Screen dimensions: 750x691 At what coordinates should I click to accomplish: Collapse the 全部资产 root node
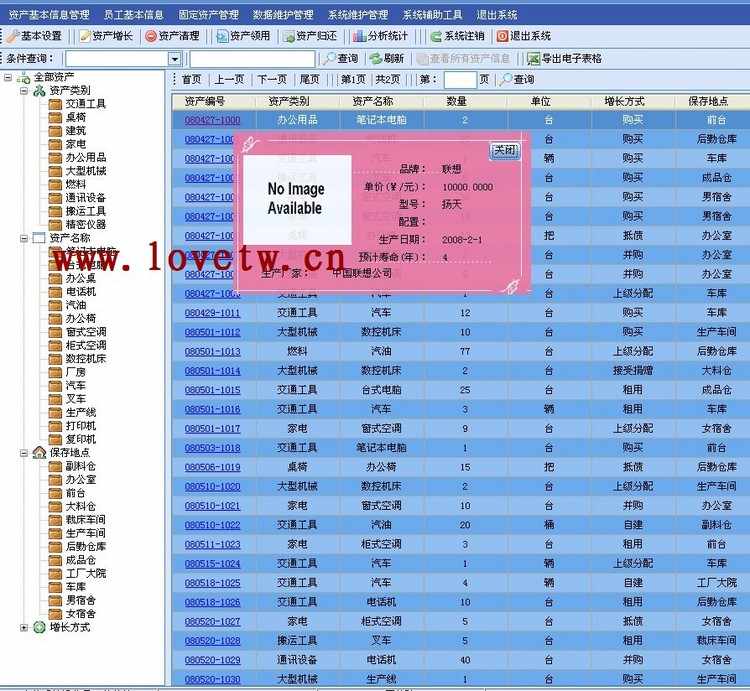click(x=8, y=77)
